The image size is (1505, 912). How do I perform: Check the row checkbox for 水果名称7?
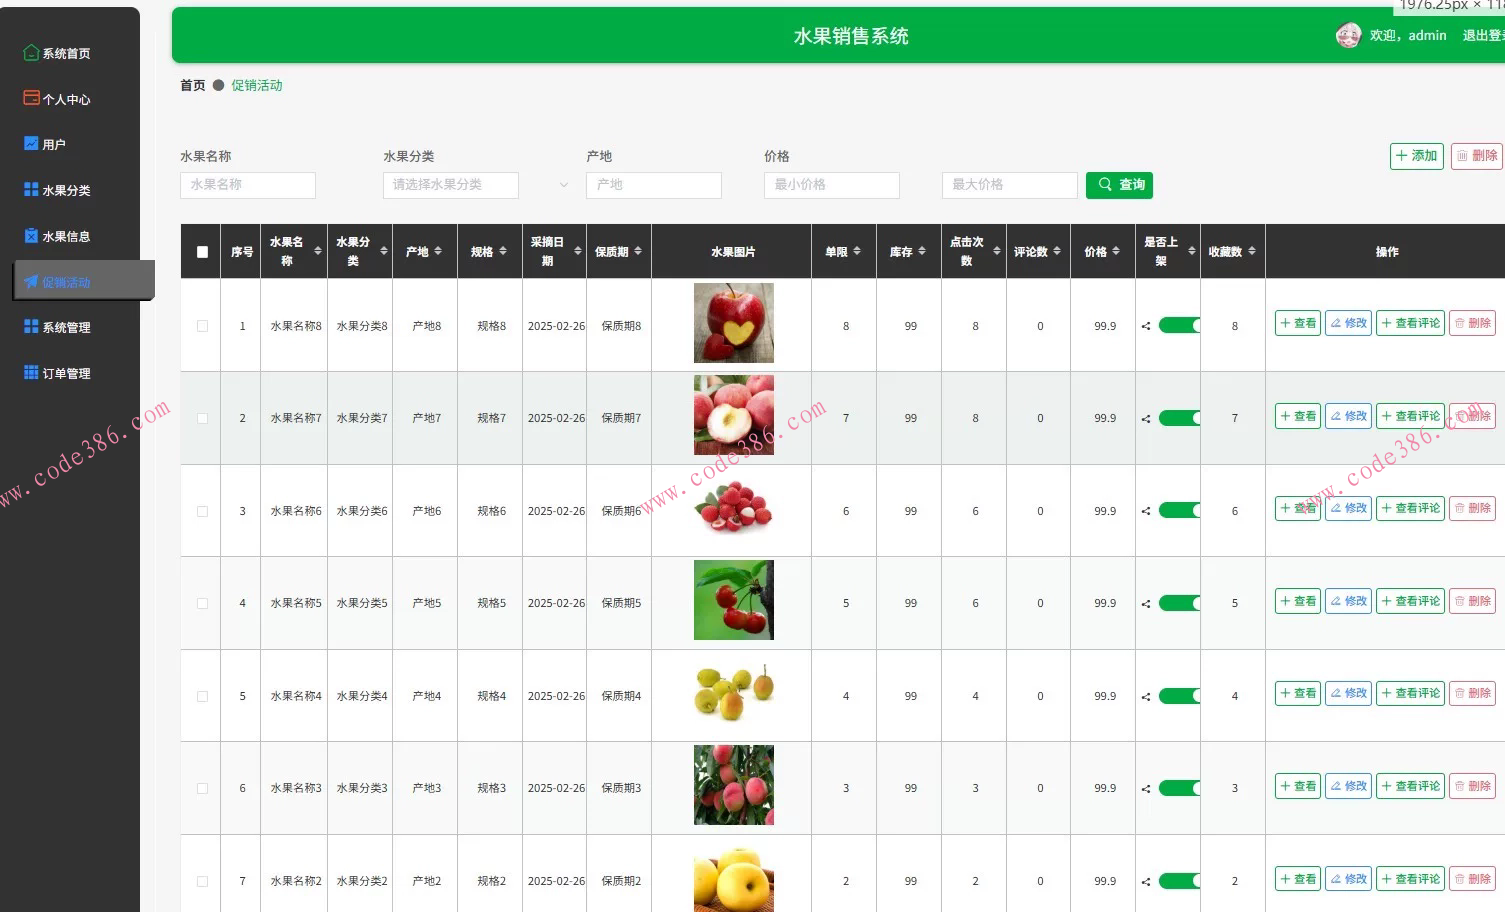[x=202, y=417]
